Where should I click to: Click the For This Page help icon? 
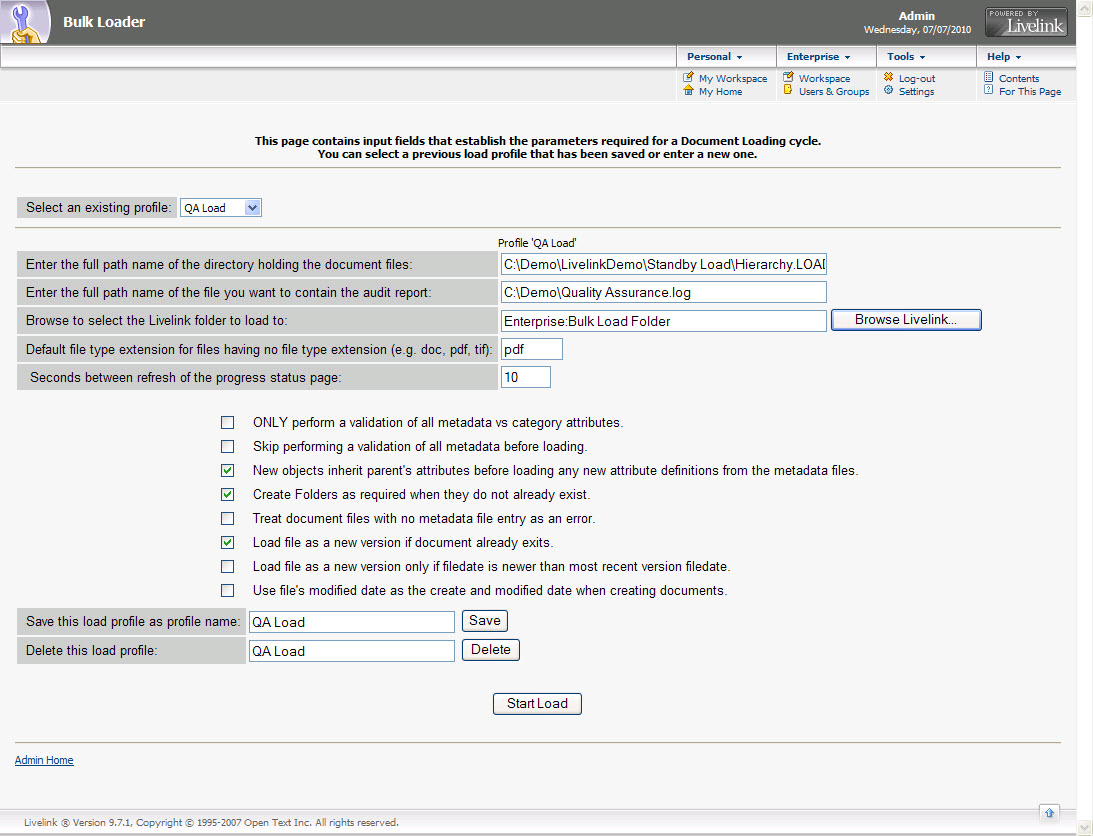(988, 91)
